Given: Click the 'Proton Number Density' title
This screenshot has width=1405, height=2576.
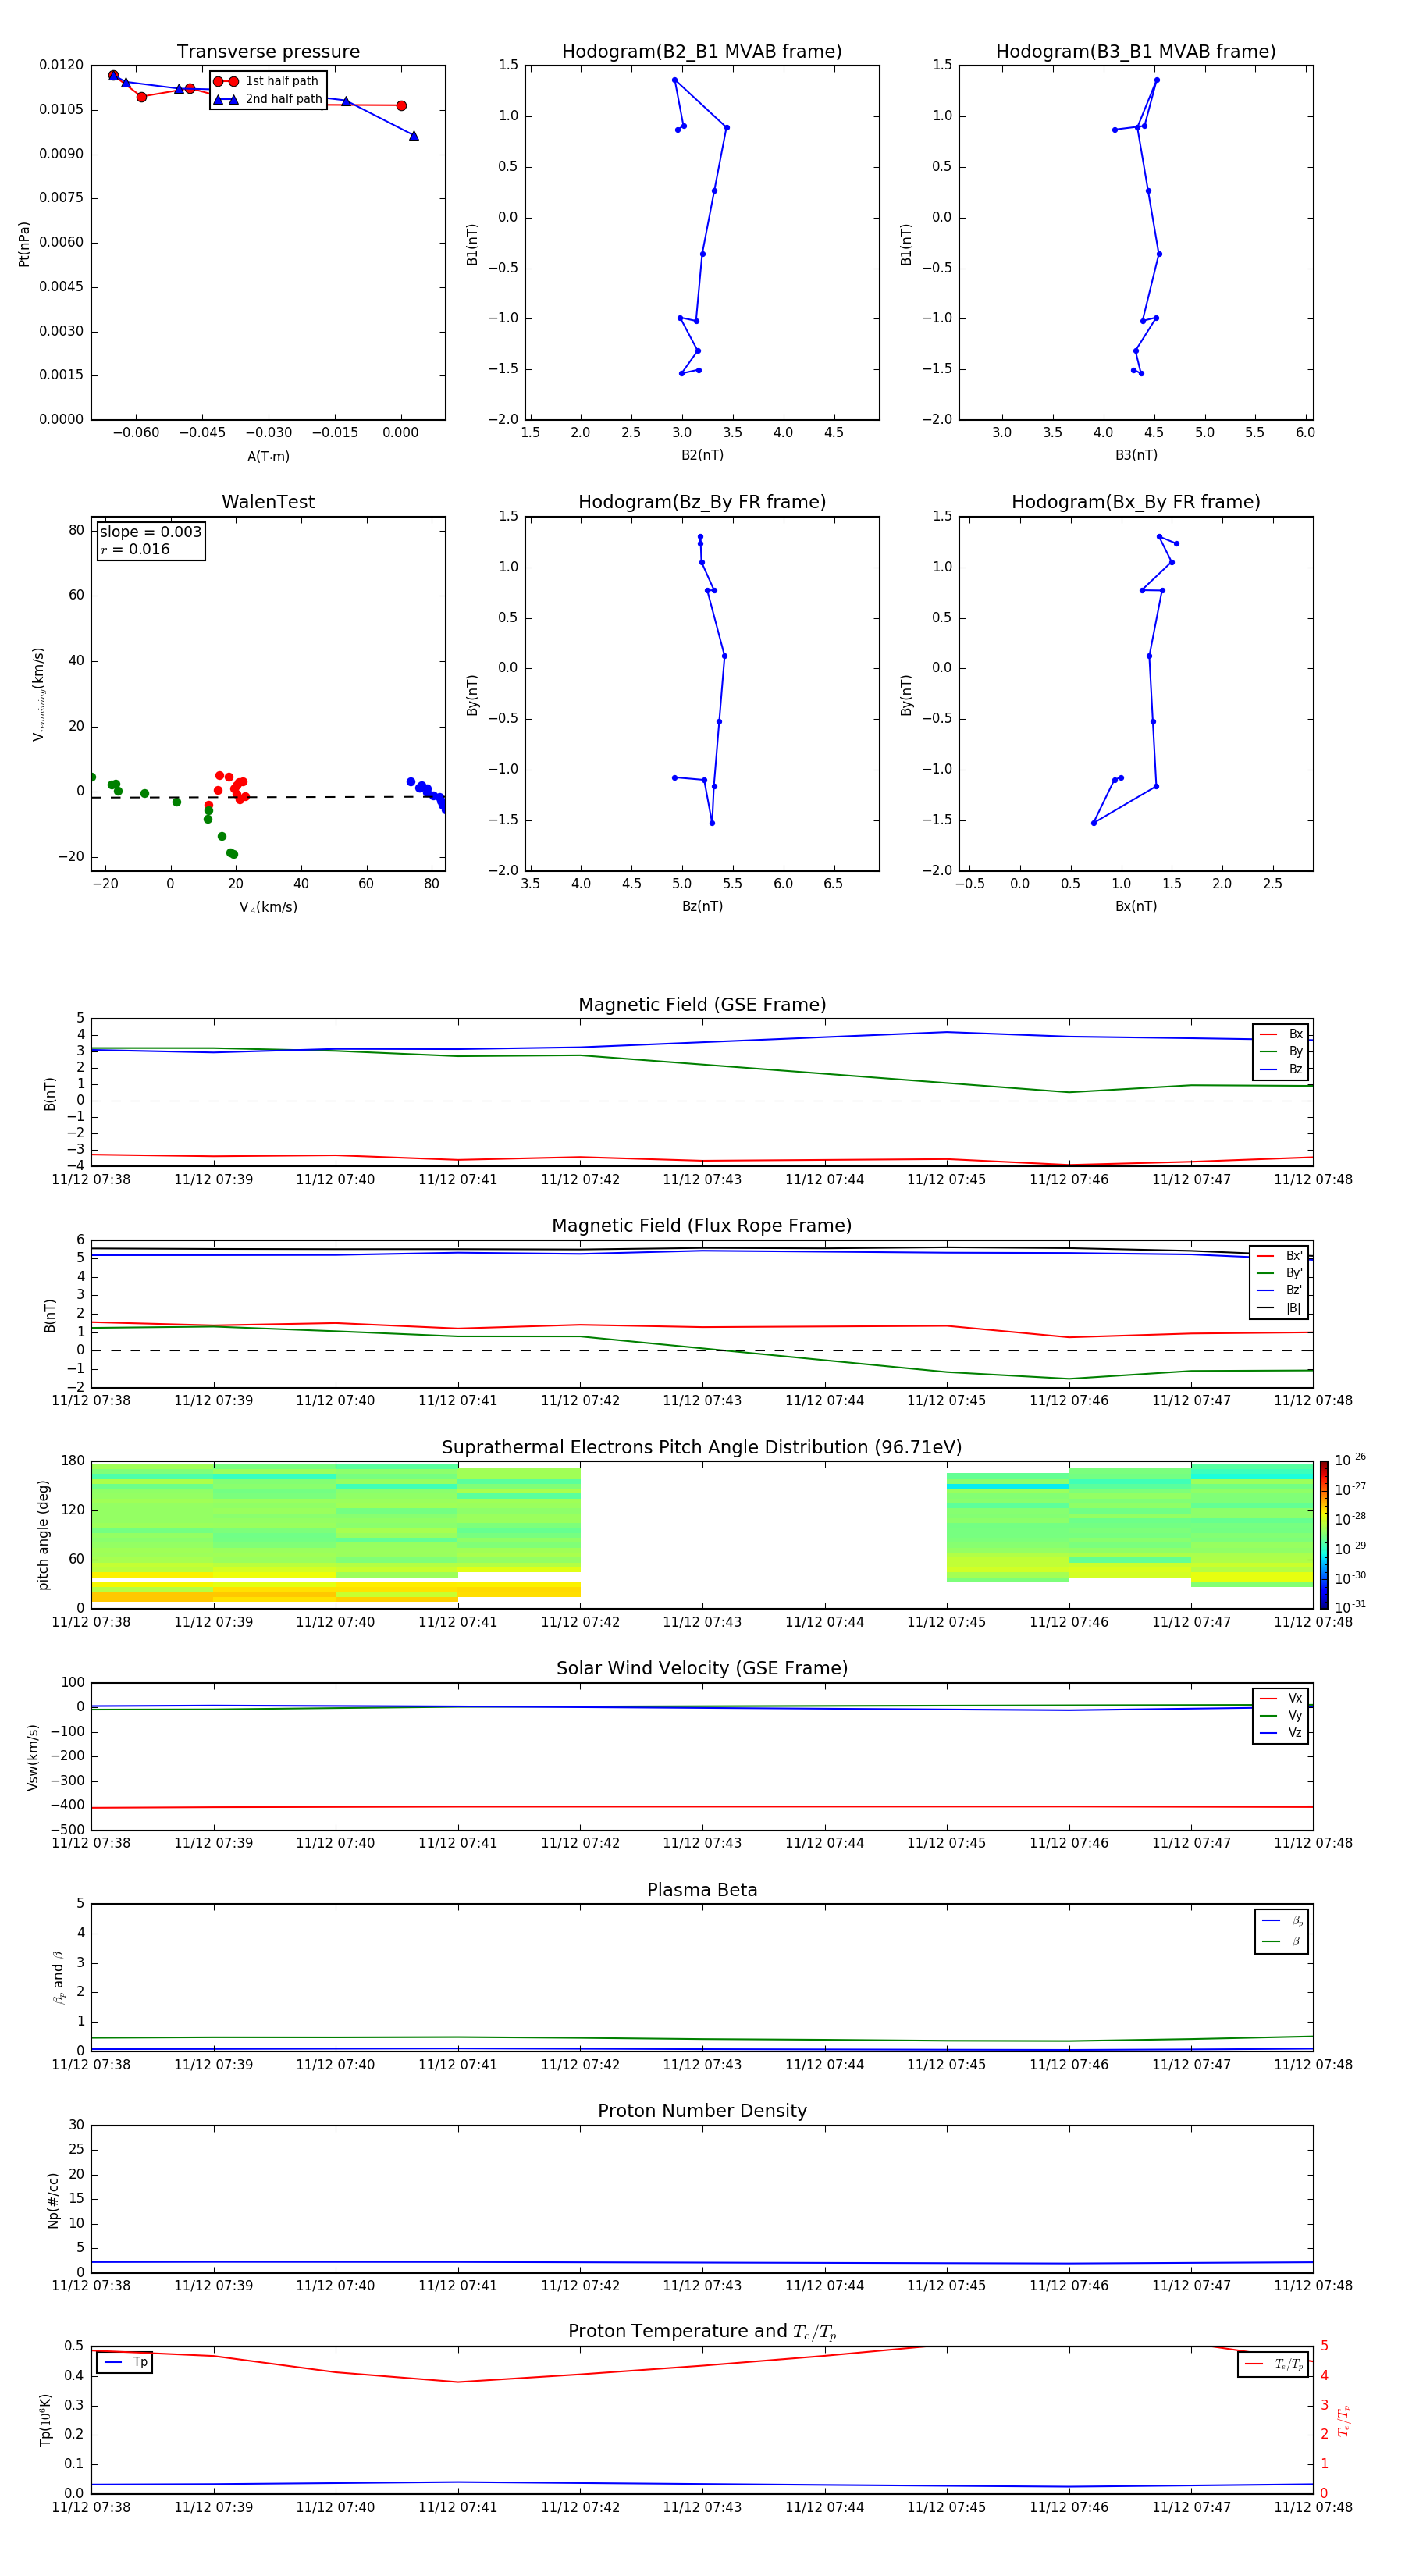Looking at the screenshot, I should [x=702, y=2111].
